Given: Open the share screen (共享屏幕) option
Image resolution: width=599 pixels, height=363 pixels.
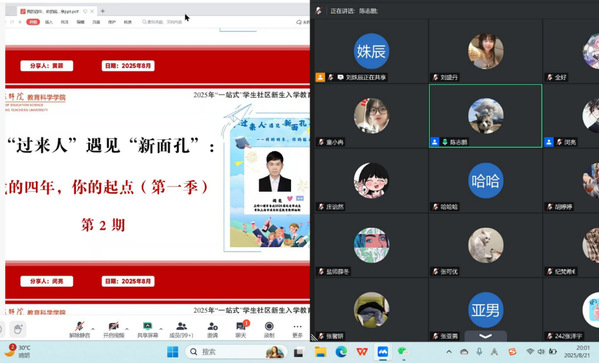Looking at the screenshot, I should pyautogui.click(x=147, y=329).
